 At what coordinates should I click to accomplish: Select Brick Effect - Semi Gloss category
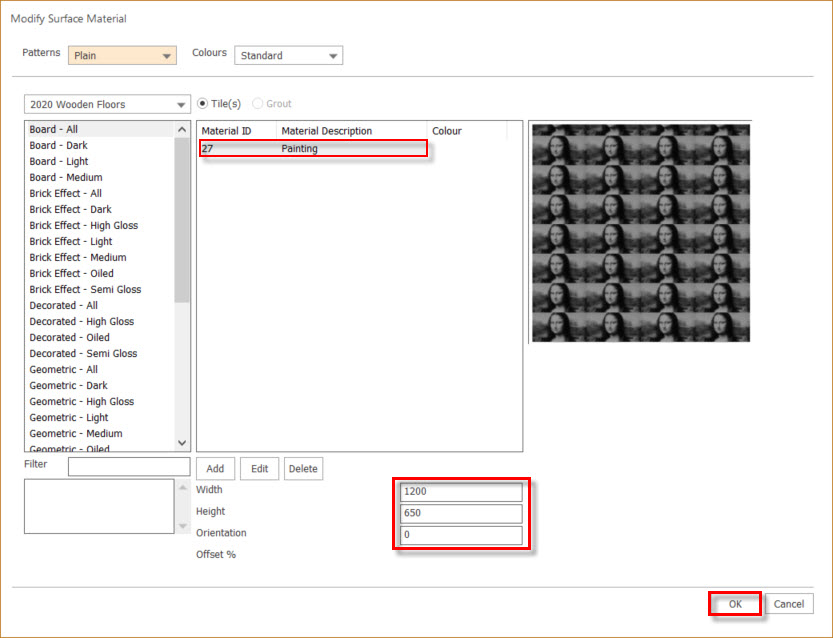point(100,289)
